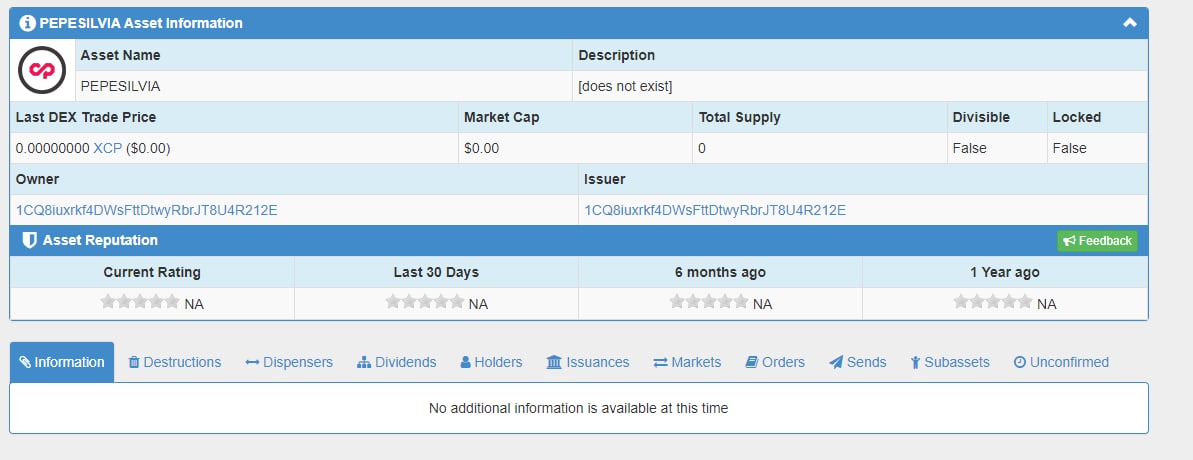
Task: Show the Holders tab
Action: click(x=492, y=362)
